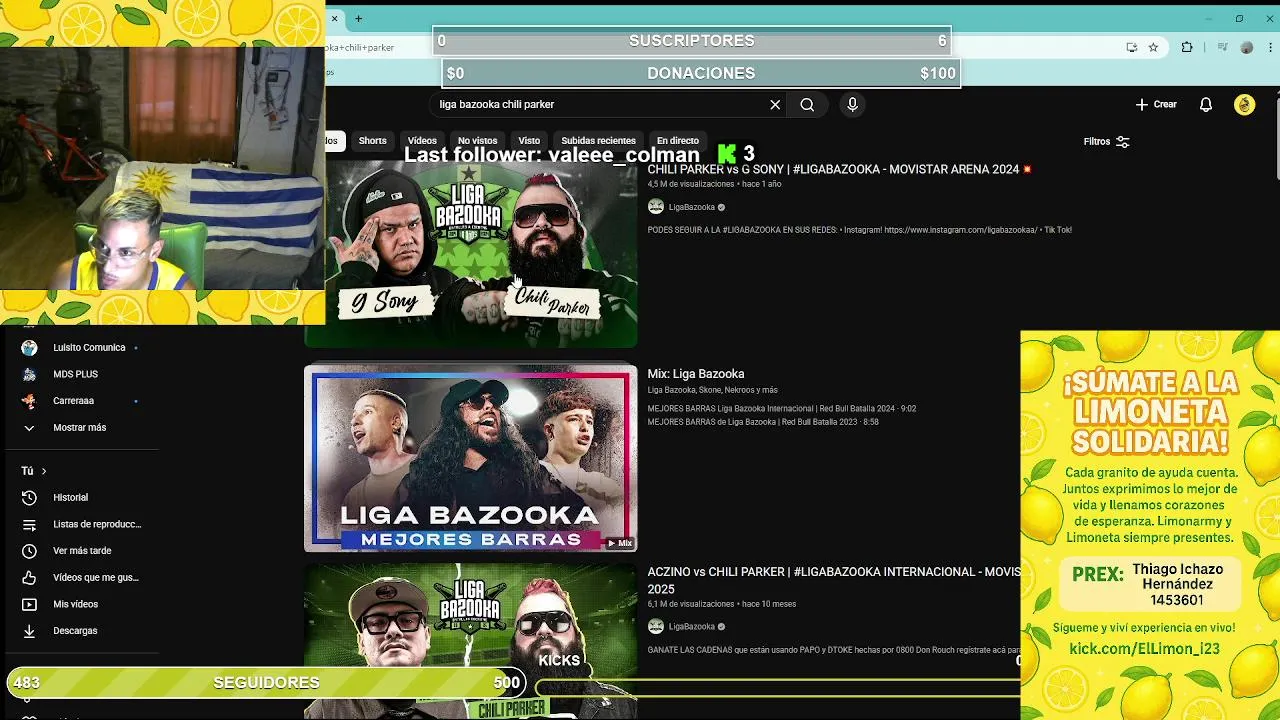Screen dimensions: 1280x720
Task: Close the current browser tab
Action: 335,18
